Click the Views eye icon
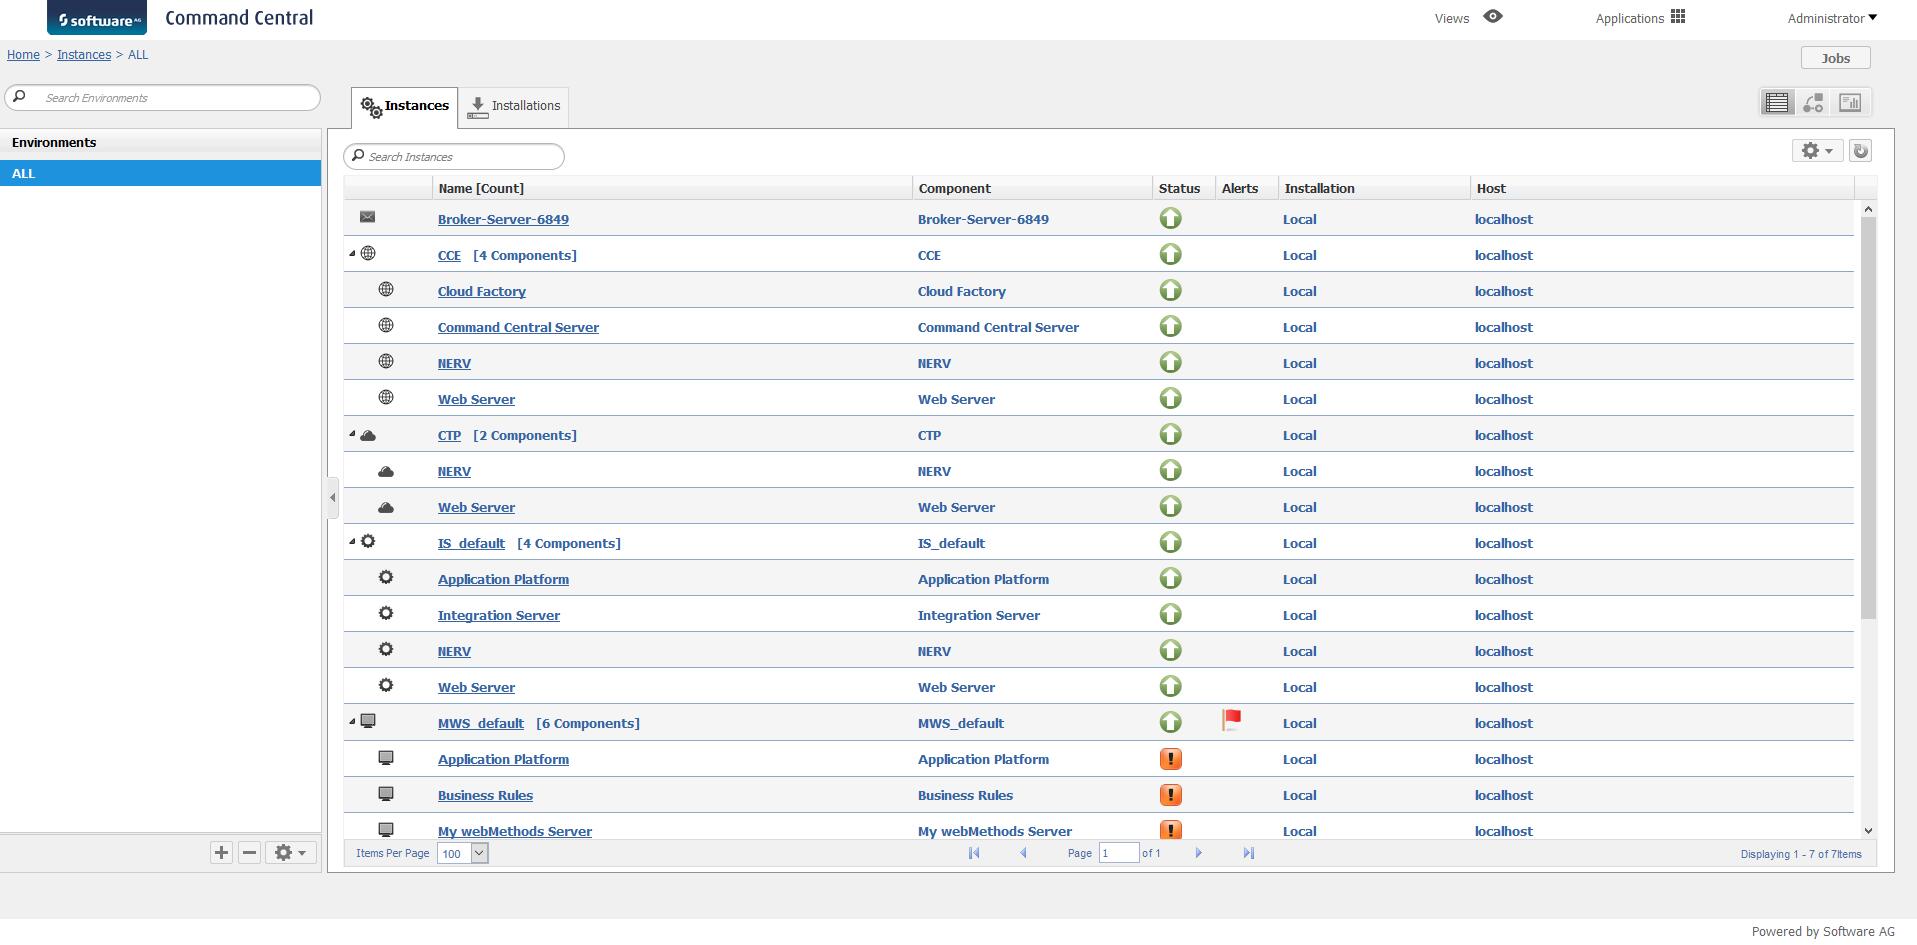Image resolution: width=1917 pixels, height=945 pixels. click(1492, 17)
